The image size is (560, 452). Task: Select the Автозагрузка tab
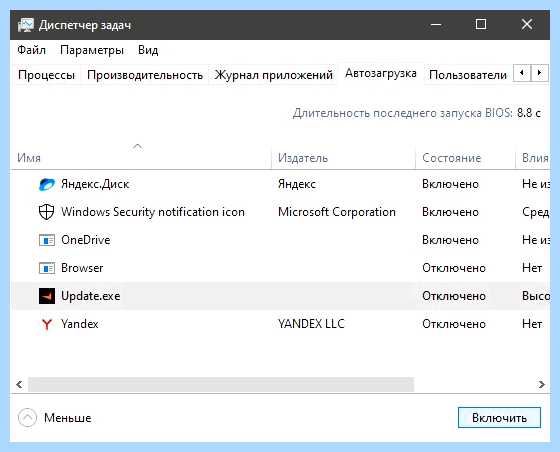click(x=381, y=74)
